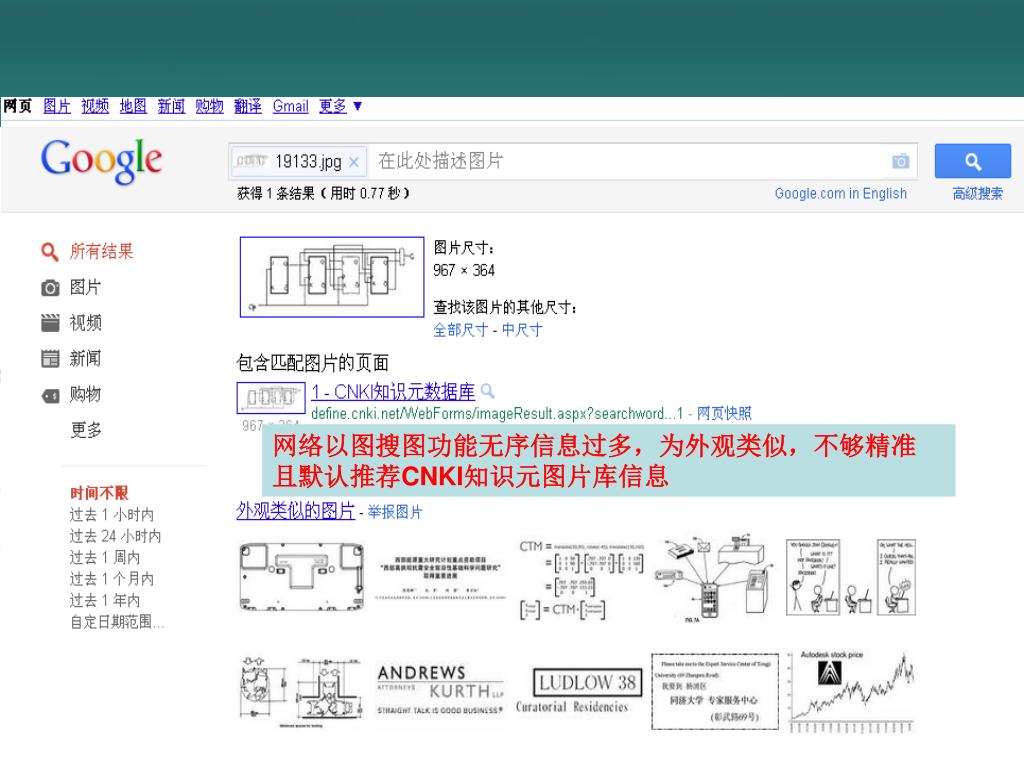
Task: Click the red magnifier beside 所有结果
Action: point(49,251)
